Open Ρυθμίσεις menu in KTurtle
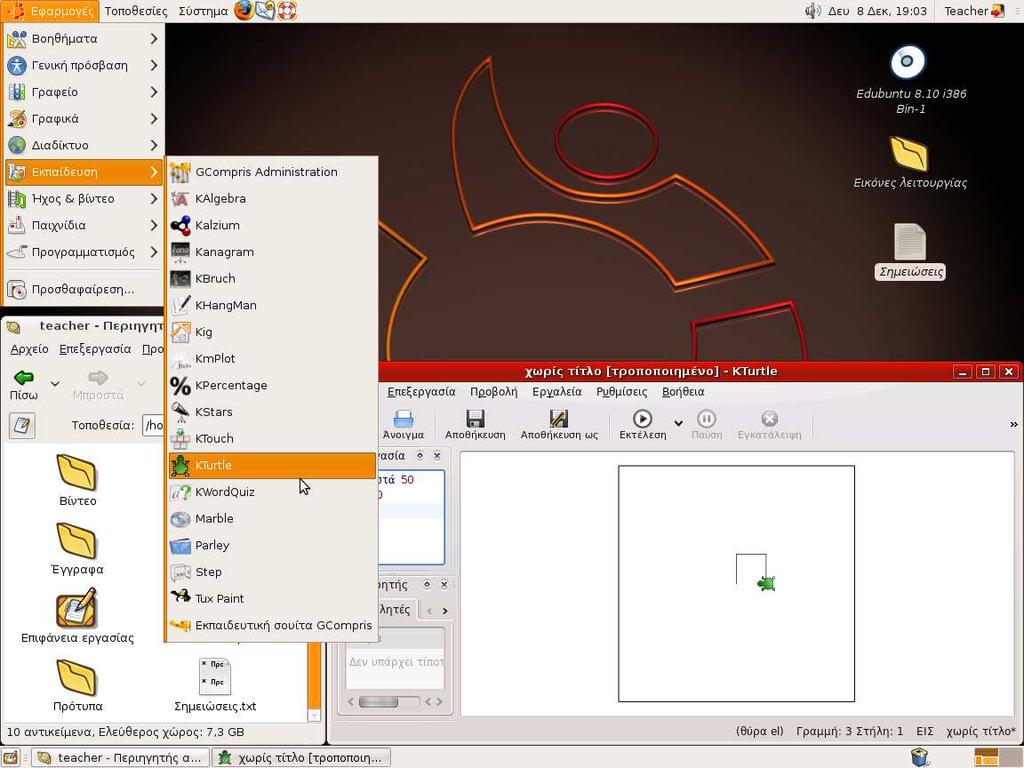1024x768 pixels. point(622,392)
